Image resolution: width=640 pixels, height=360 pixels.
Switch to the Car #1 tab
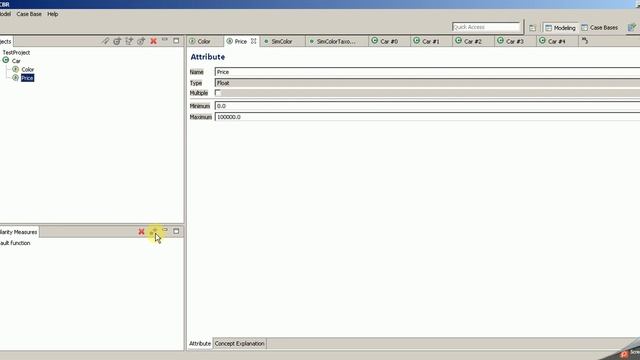(x=431, y=41)
